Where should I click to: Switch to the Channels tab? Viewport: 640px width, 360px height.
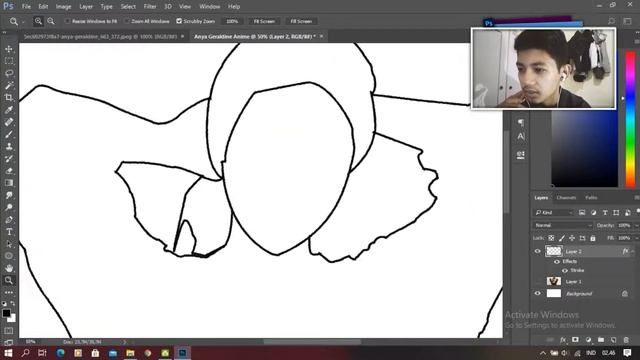[566, 198]
